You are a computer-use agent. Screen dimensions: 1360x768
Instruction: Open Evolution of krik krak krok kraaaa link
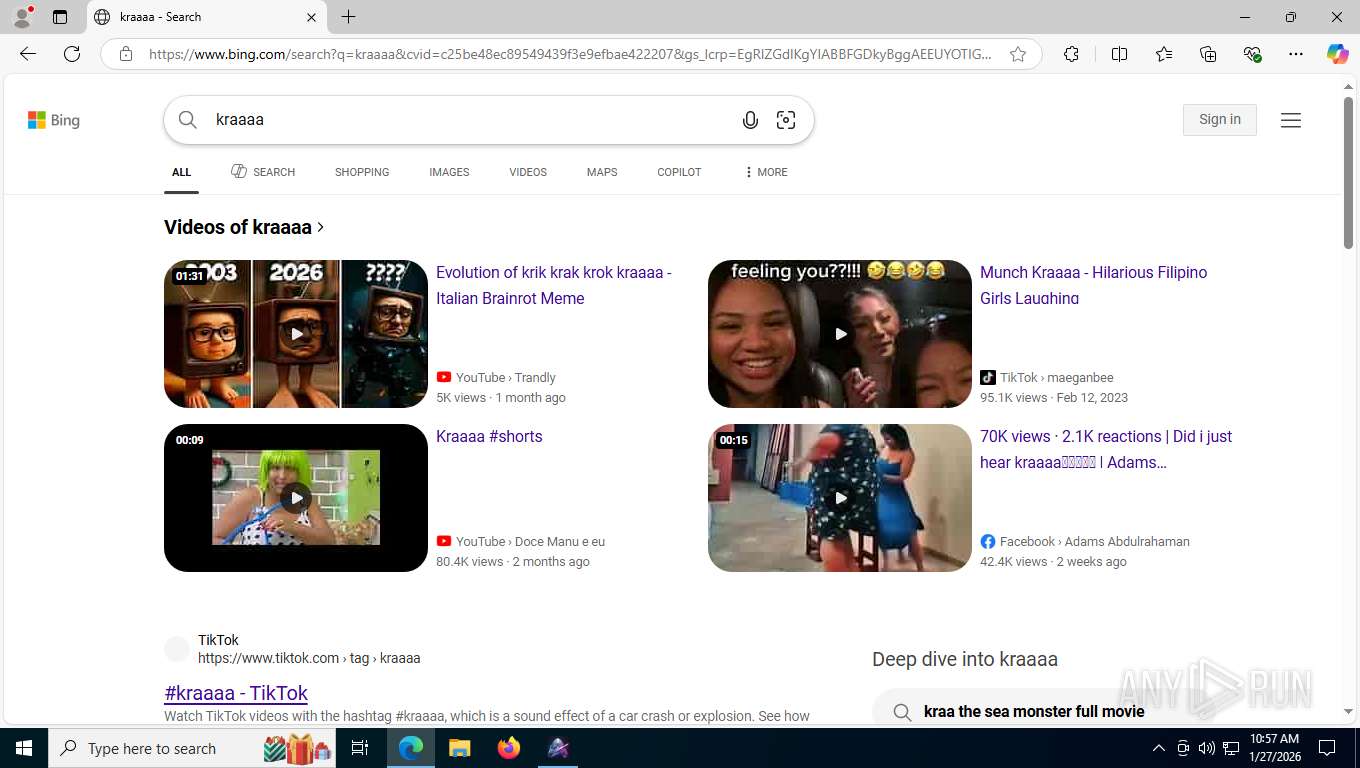(553, 285)
